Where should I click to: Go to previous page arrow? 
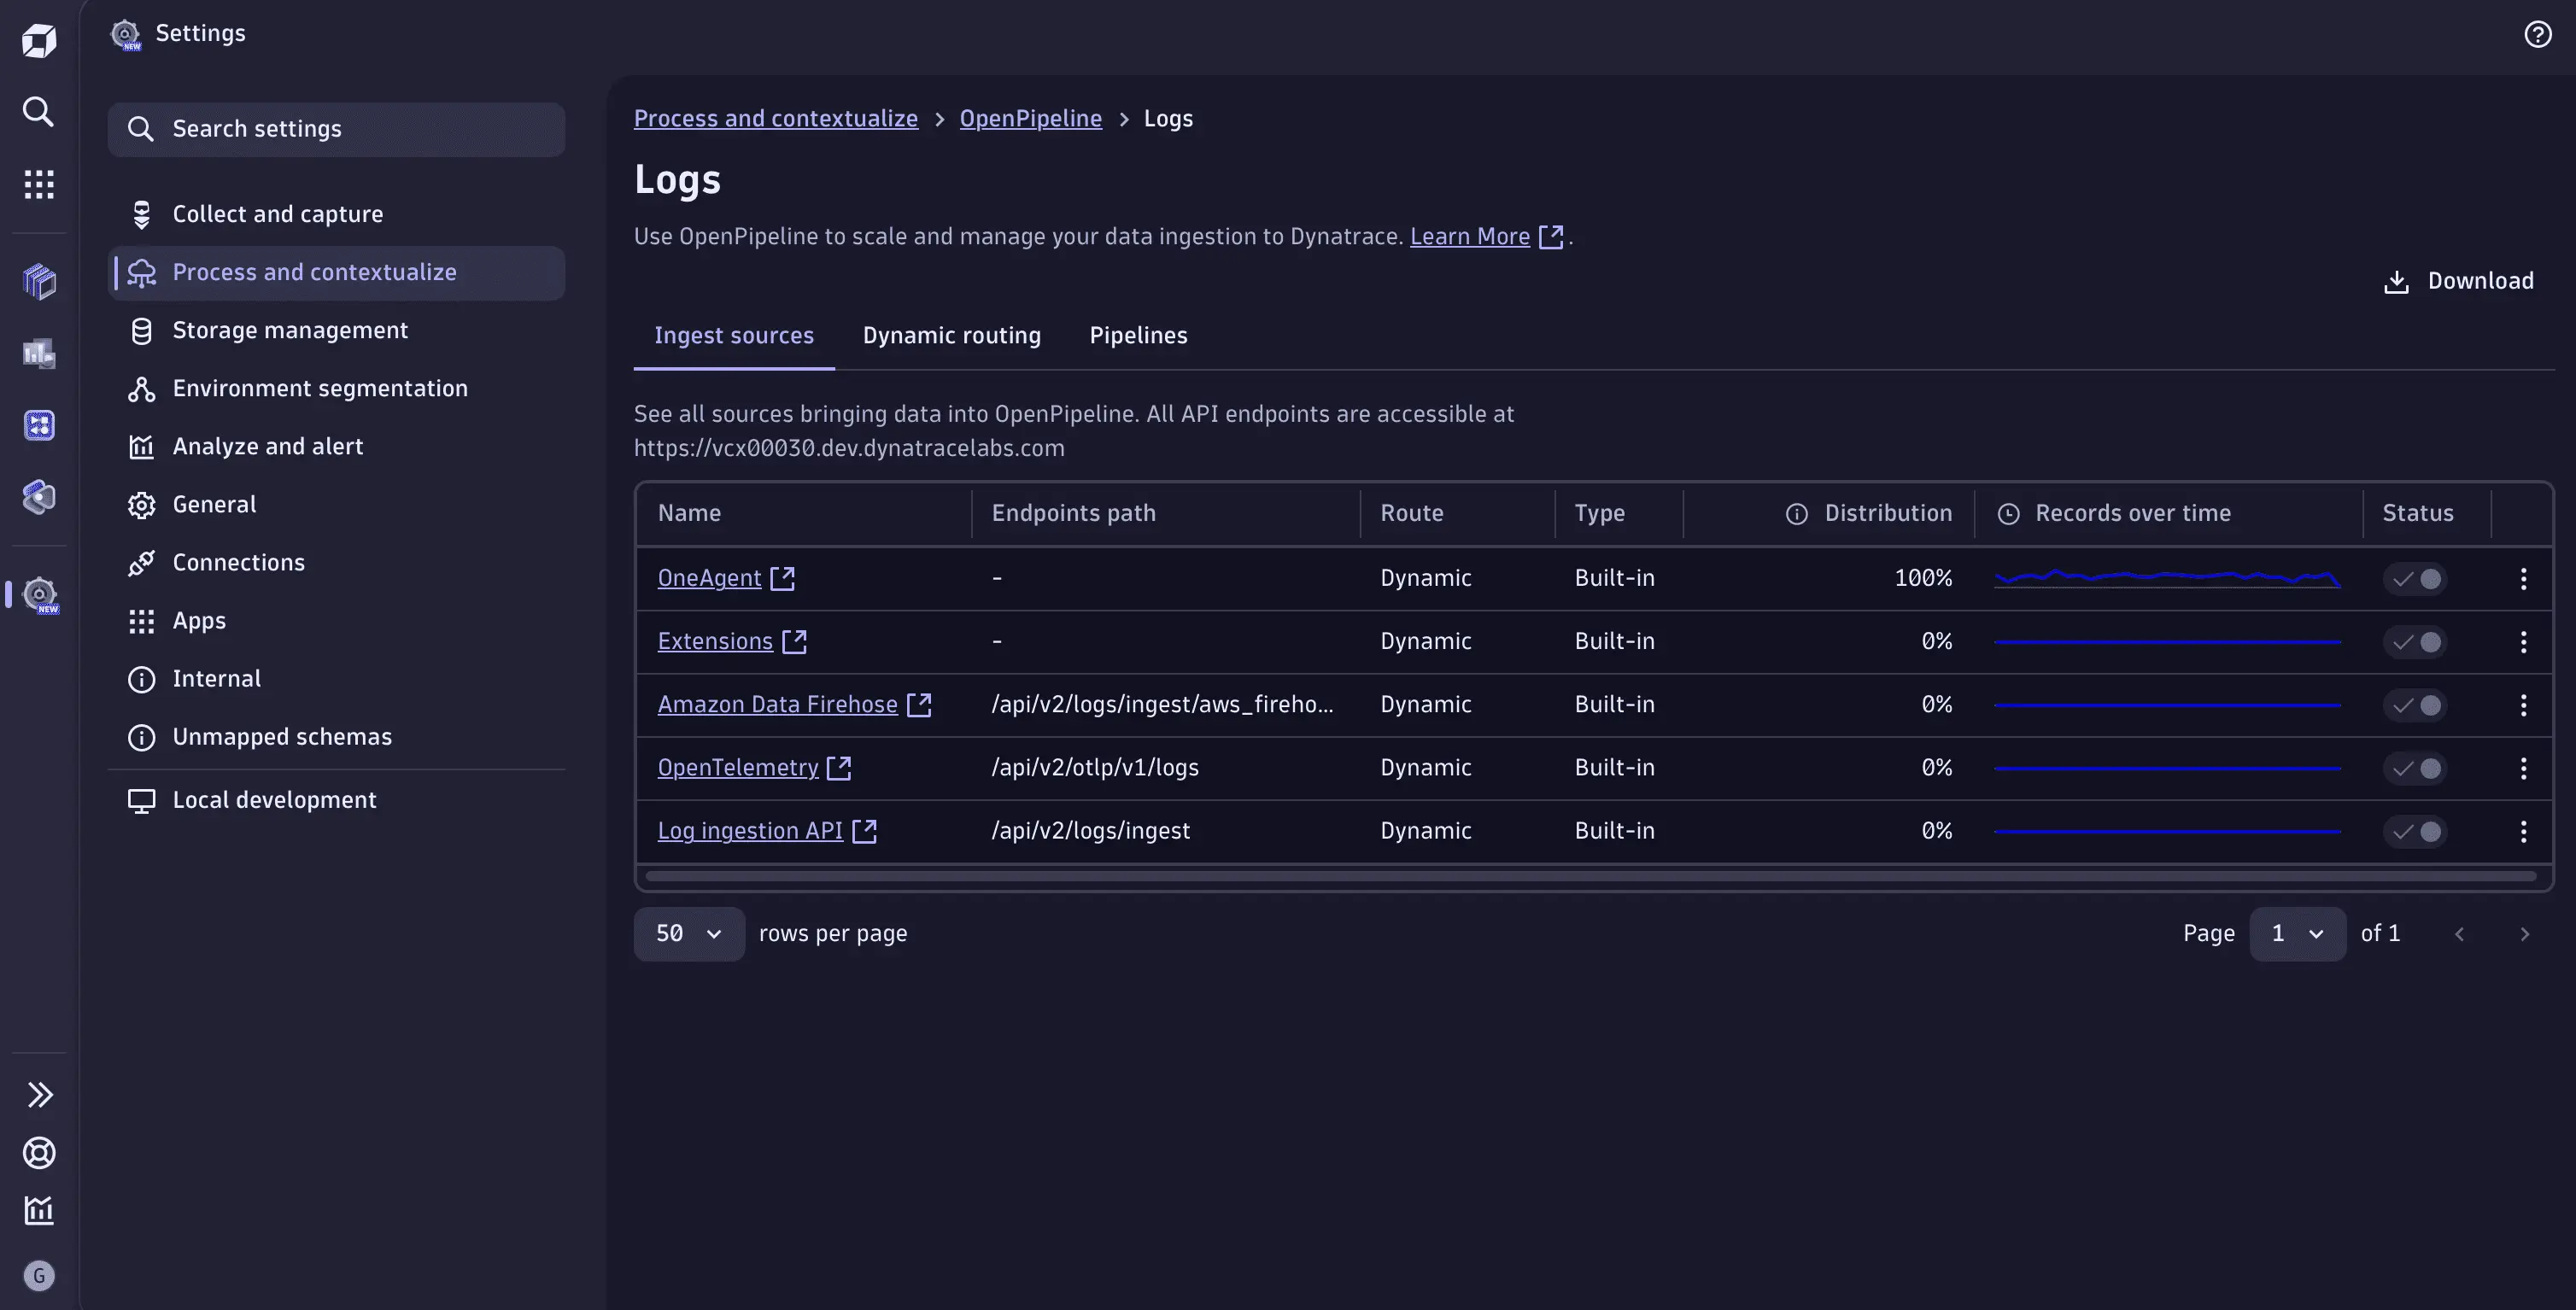2459,934
